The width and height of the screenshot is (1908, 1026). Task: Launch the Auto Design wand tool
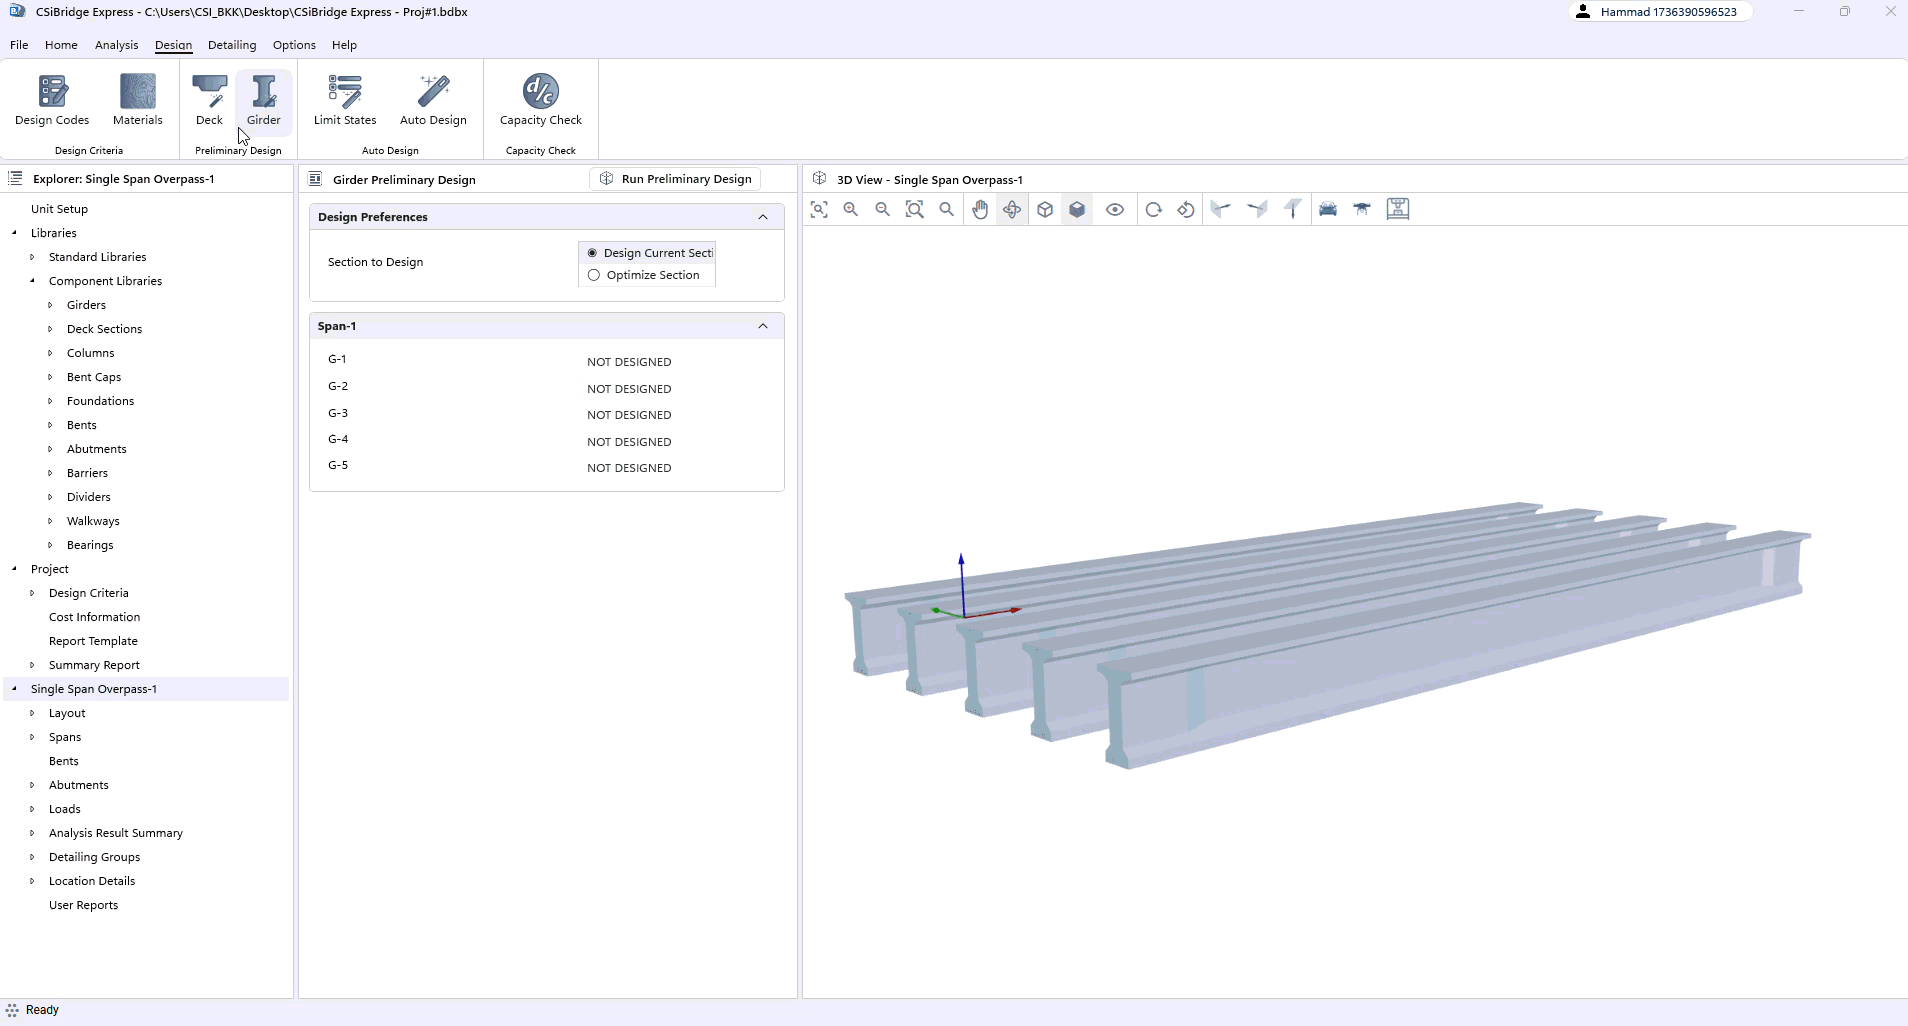pyautogui.click(x=433, y=100)
